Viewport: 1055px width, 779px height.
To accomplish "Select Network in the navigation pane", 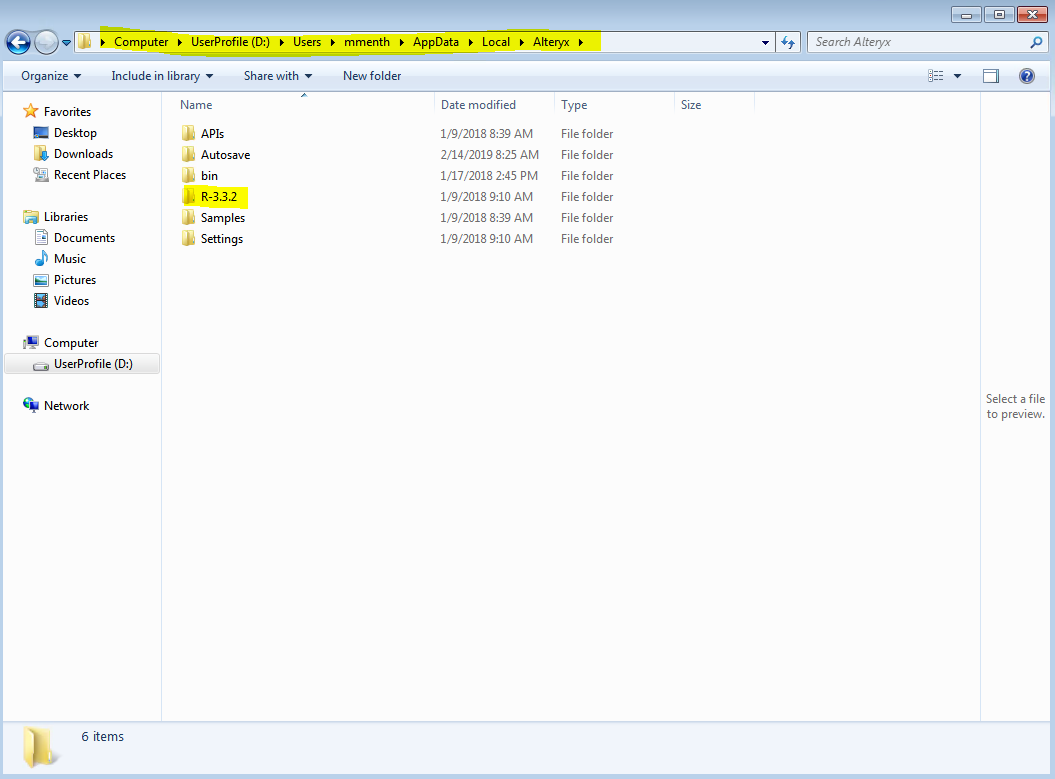I will pos(67,405).
